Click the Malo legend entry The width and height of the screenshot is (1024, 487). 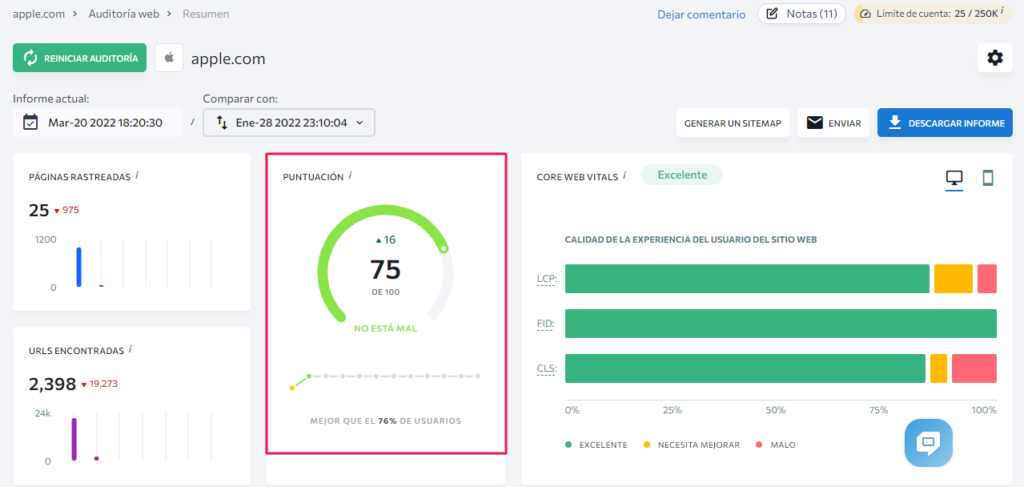(x=776, y=445)
